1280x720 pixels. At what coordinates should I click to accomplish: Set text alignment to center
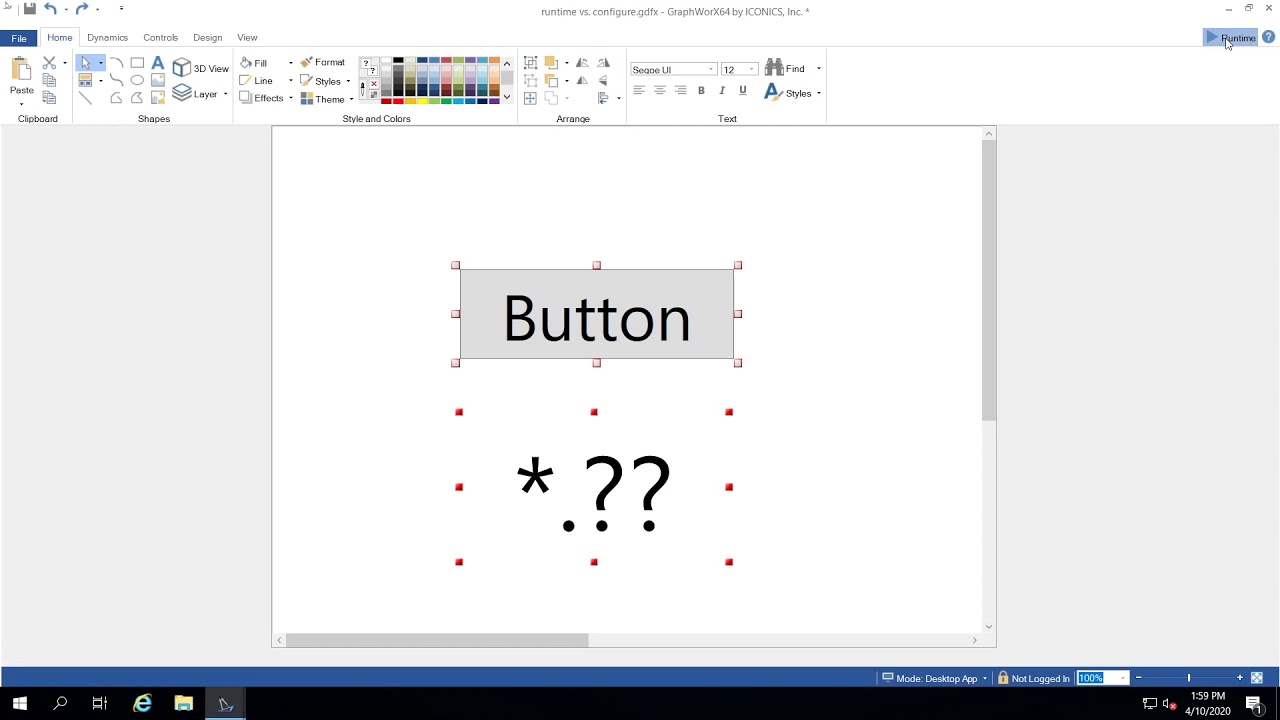click(659, 91)
